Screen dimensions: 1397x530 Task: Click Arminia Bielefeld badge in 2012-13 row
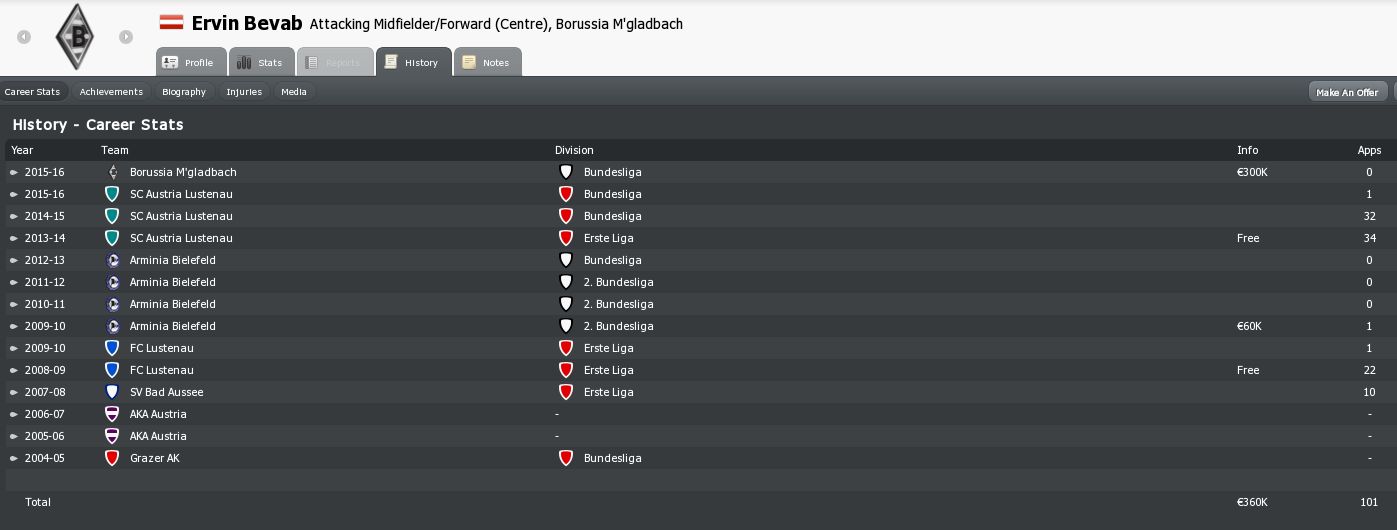coord(112,260)
